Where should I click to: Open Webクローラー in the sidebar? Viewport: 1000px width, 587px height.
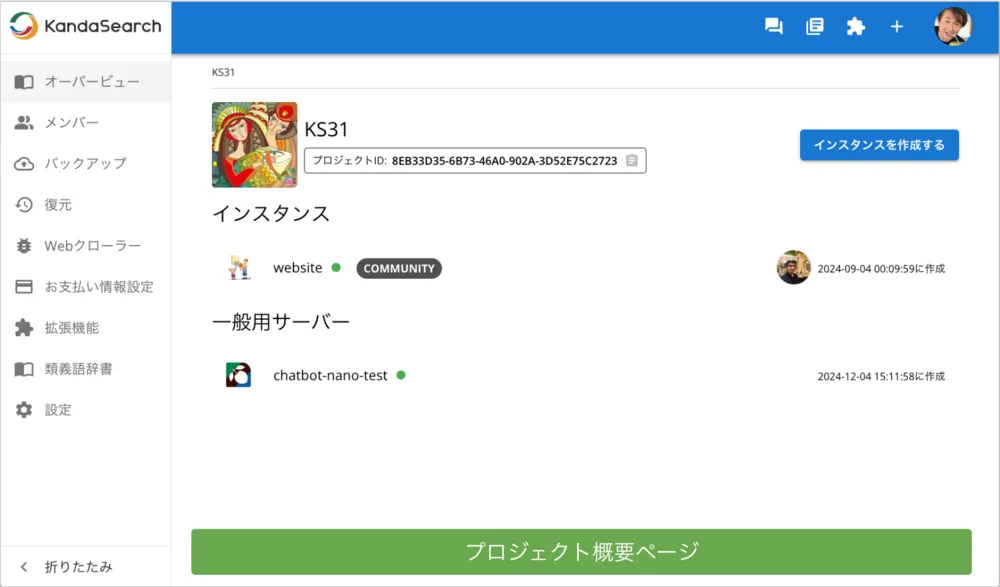point(85,246)
